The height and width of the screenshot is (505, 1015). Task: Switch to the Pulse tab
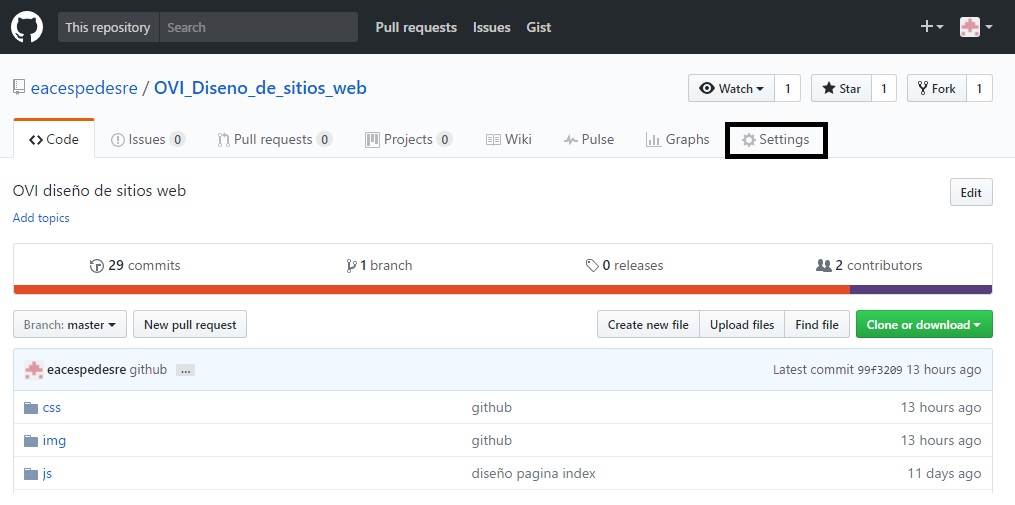click(x=588, y=139)
